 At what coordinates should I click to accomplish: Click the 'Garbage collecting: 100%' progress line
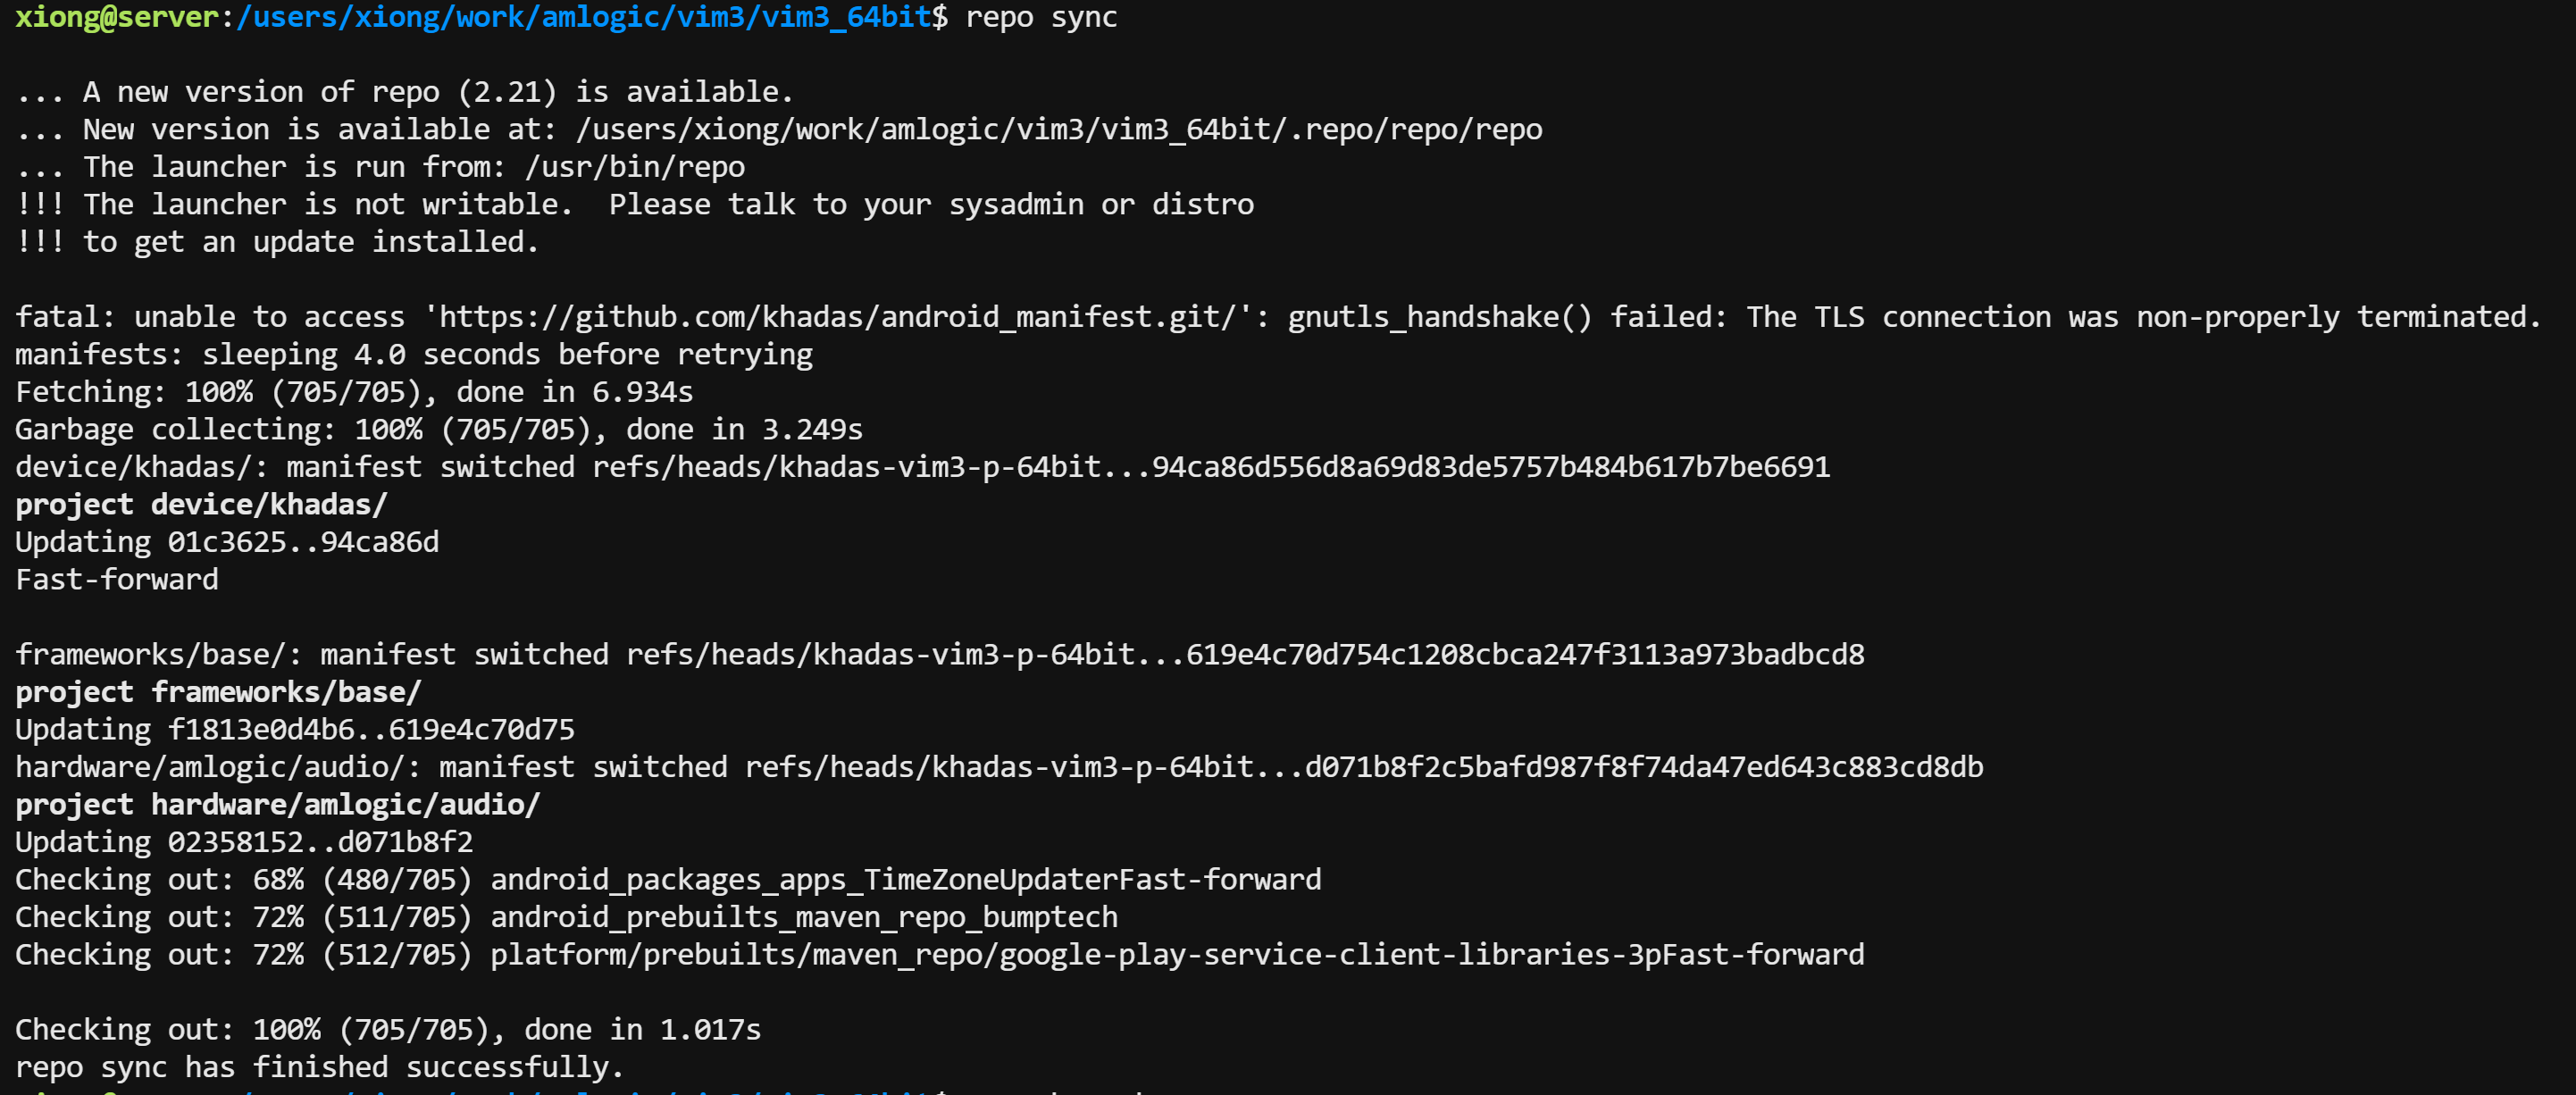pyautogui.click(x=439, y=430)
